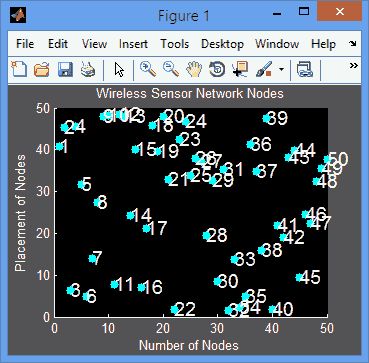Select node marker labeled 42
This screenshot has width=369, height=363.
(x=283, y=237)
